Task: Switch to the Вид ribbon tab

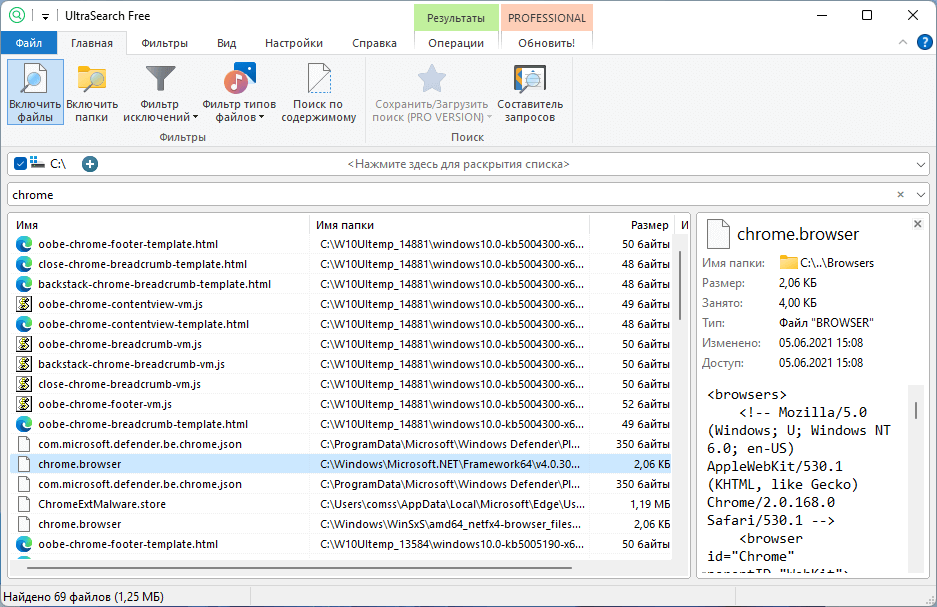Action: [x=226, y=43]
